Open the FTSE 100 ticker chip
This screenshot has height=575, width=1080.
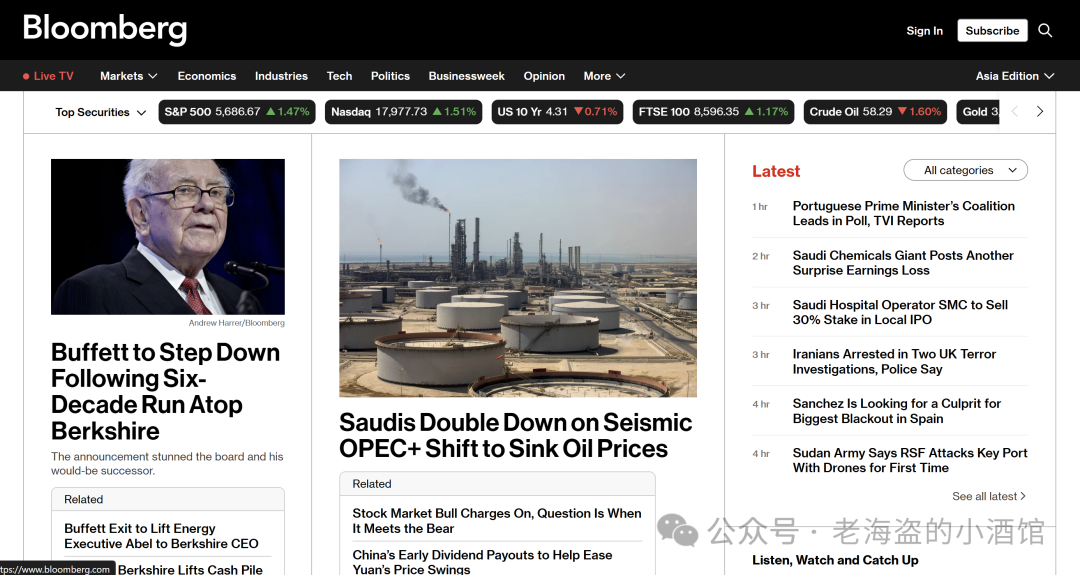[x=713, y=112]
